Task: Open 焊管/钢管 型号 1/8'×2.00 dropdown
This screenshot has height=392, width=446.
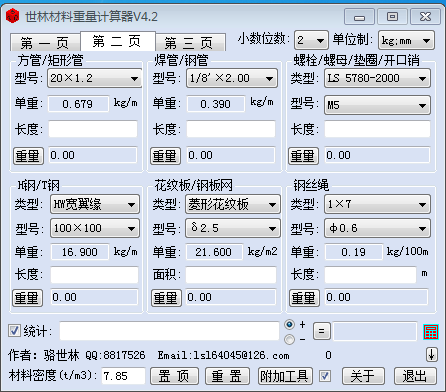Action: click(232, 78)
